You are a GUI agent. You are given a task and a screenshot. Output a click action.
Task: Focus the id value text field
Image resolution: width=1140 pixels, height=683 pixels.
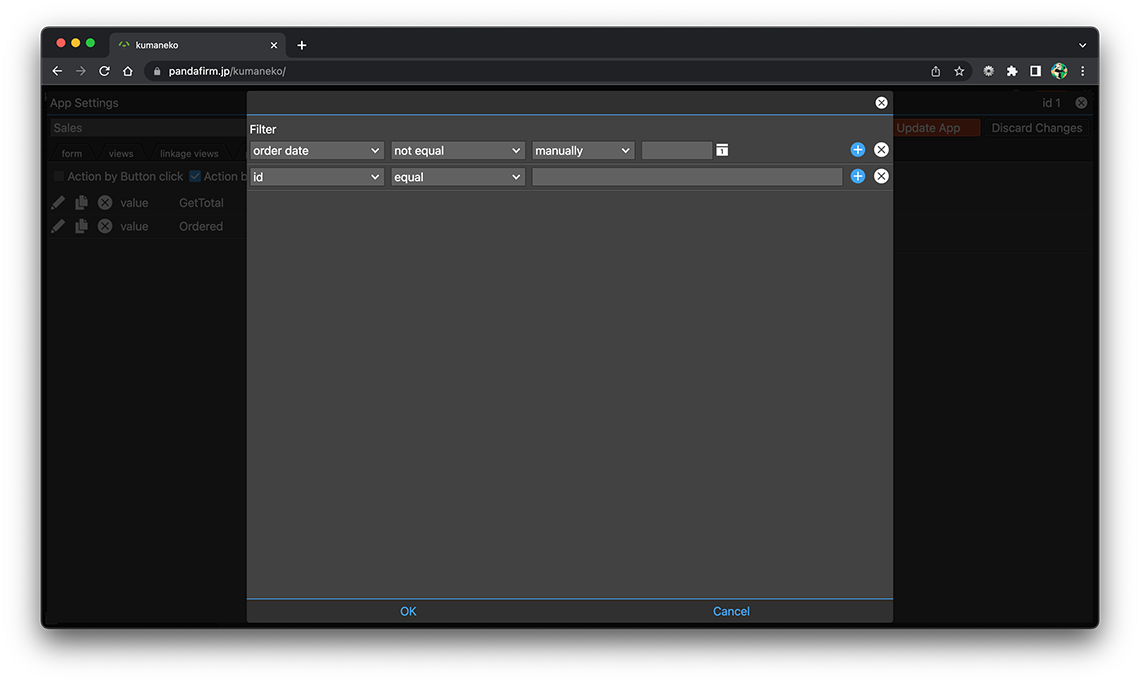687,177
